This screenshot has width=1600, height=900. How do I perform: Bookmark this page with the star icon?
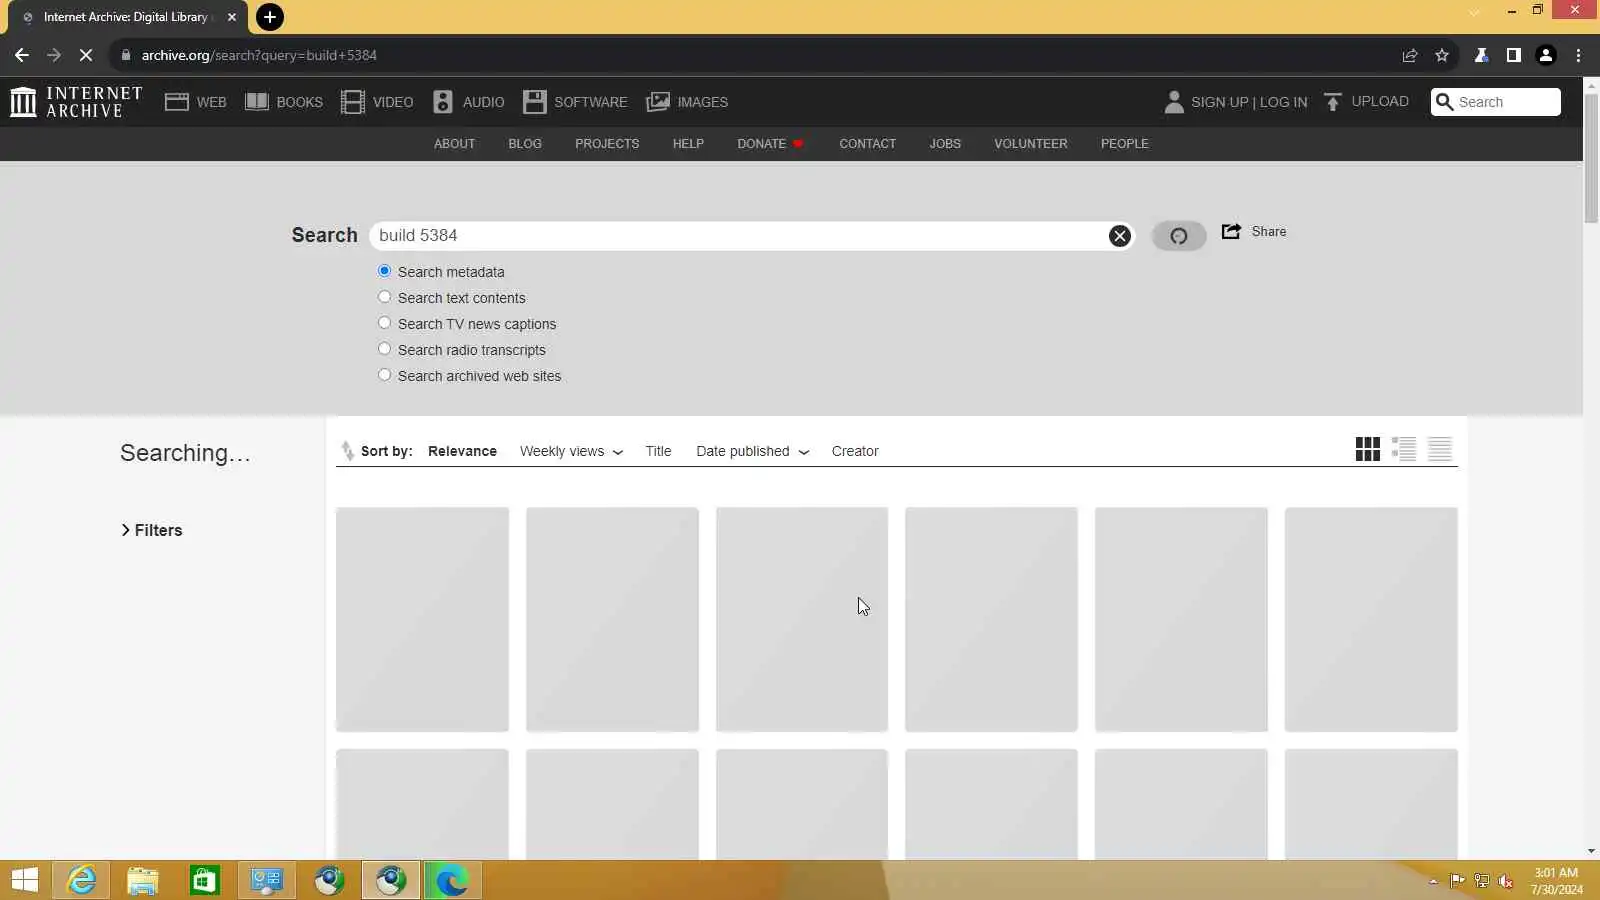pyautogui.click(x=1442, y=55)
